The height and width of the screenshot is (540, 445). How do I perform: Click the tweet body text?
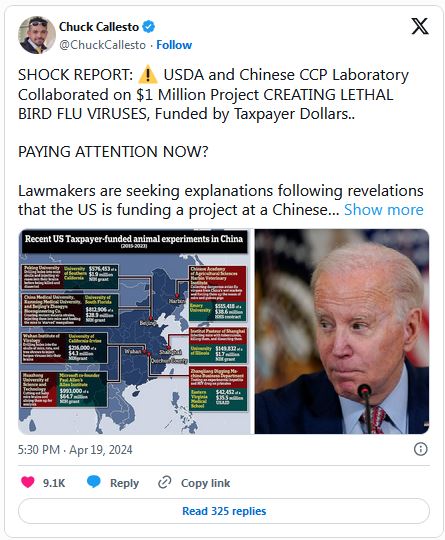coord(220,142)
